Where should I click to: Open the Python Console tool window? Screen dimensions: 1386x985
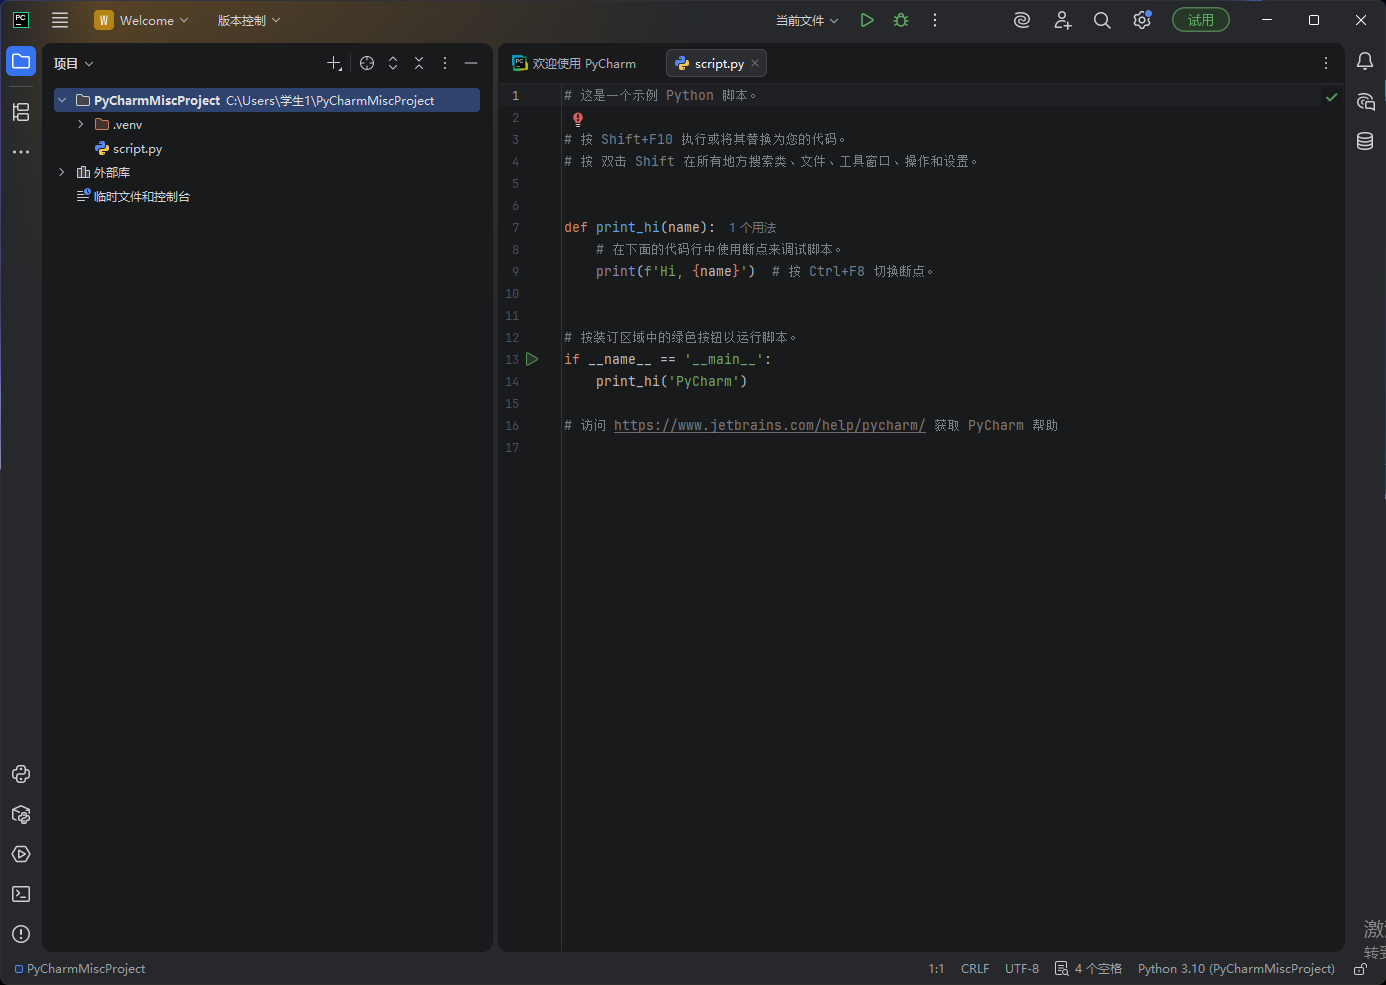pos(21,774)
